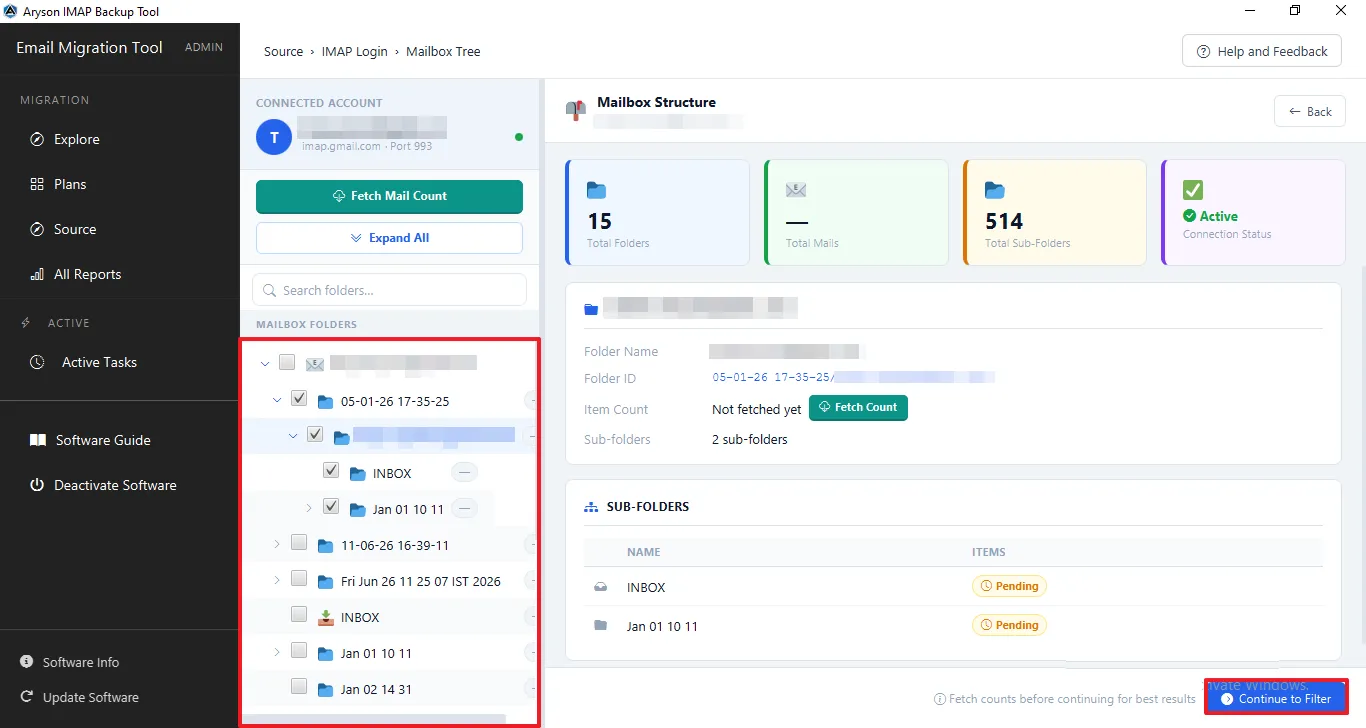The image size is (1366, 728).
Task: Click the Plans grid icon
Action: coord(37,184)
